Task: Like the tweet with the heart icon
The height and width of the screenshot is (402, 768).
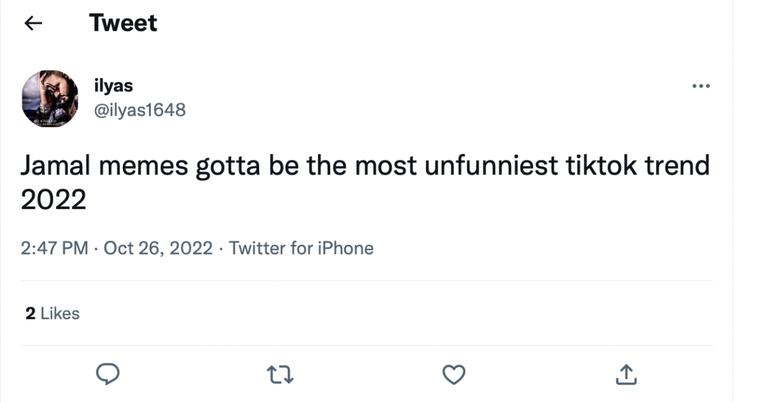Action: coord(454,374)
